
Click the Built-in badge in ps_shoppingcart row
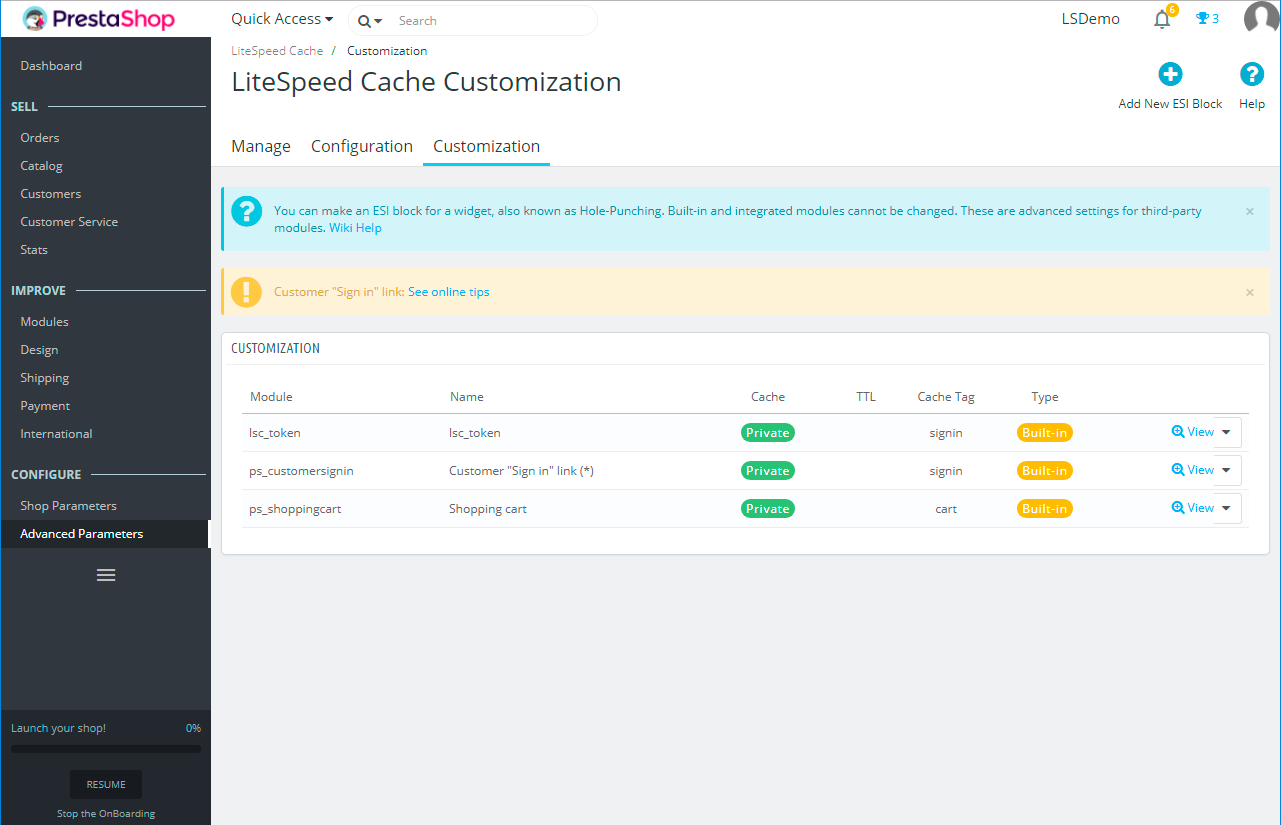pos(1045,509)
